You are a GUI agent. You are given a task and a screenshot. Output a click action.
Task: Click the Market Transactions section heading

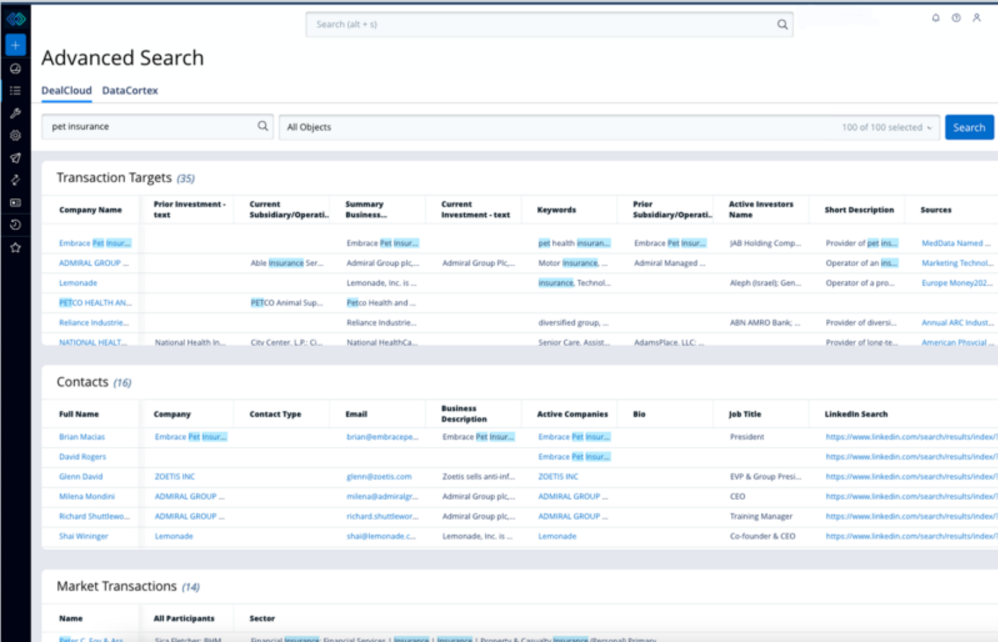click(116, 586)
